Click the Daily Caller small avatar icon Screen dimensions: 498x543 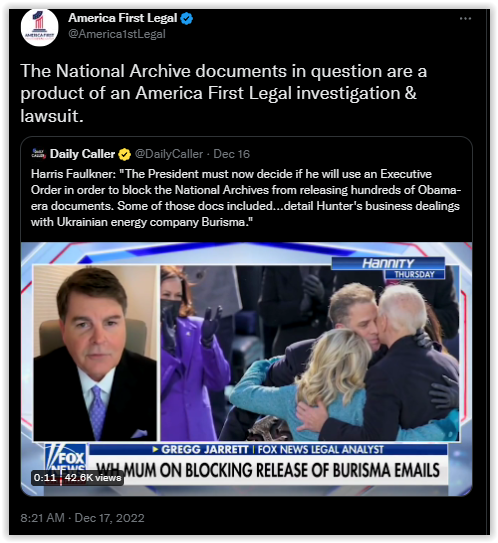tap(38, 154)
